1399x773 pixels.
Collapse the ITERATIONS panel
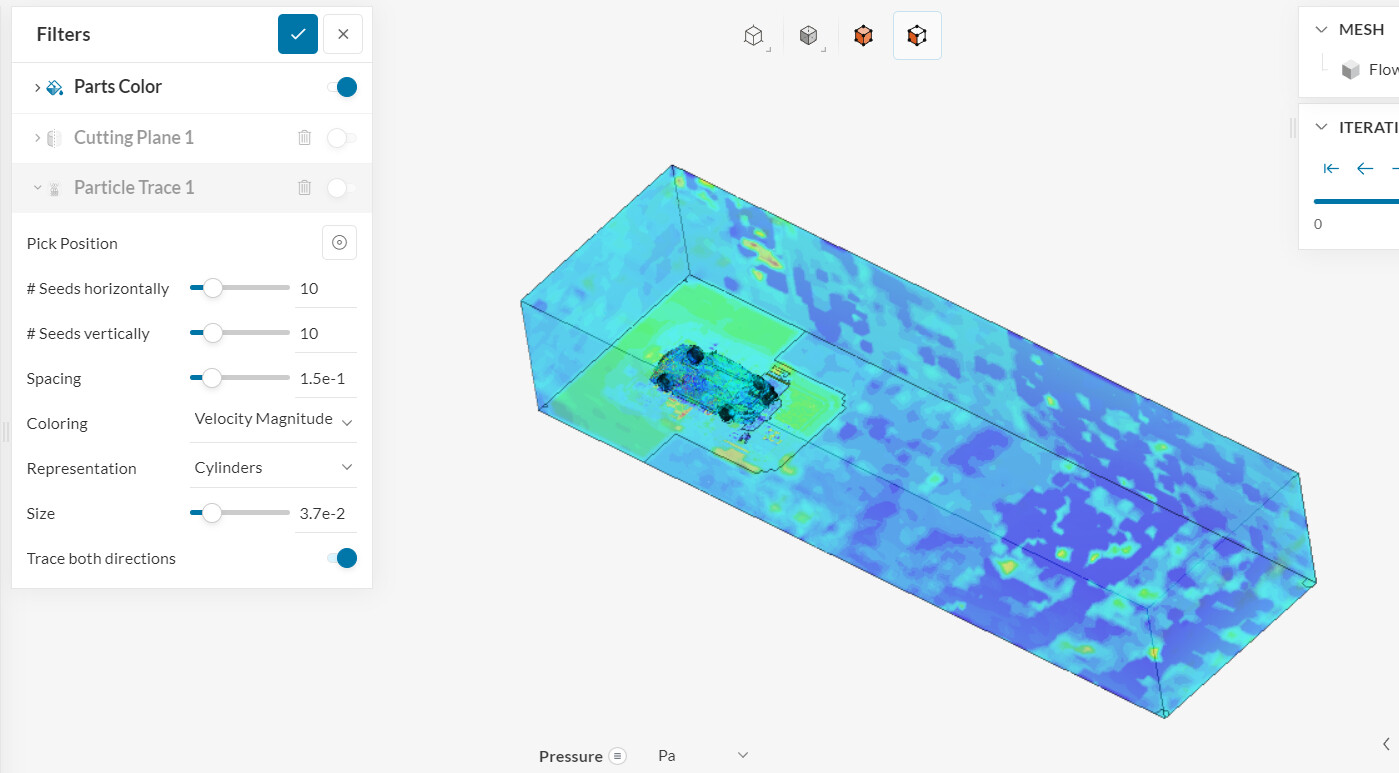tap(1321, 127)
